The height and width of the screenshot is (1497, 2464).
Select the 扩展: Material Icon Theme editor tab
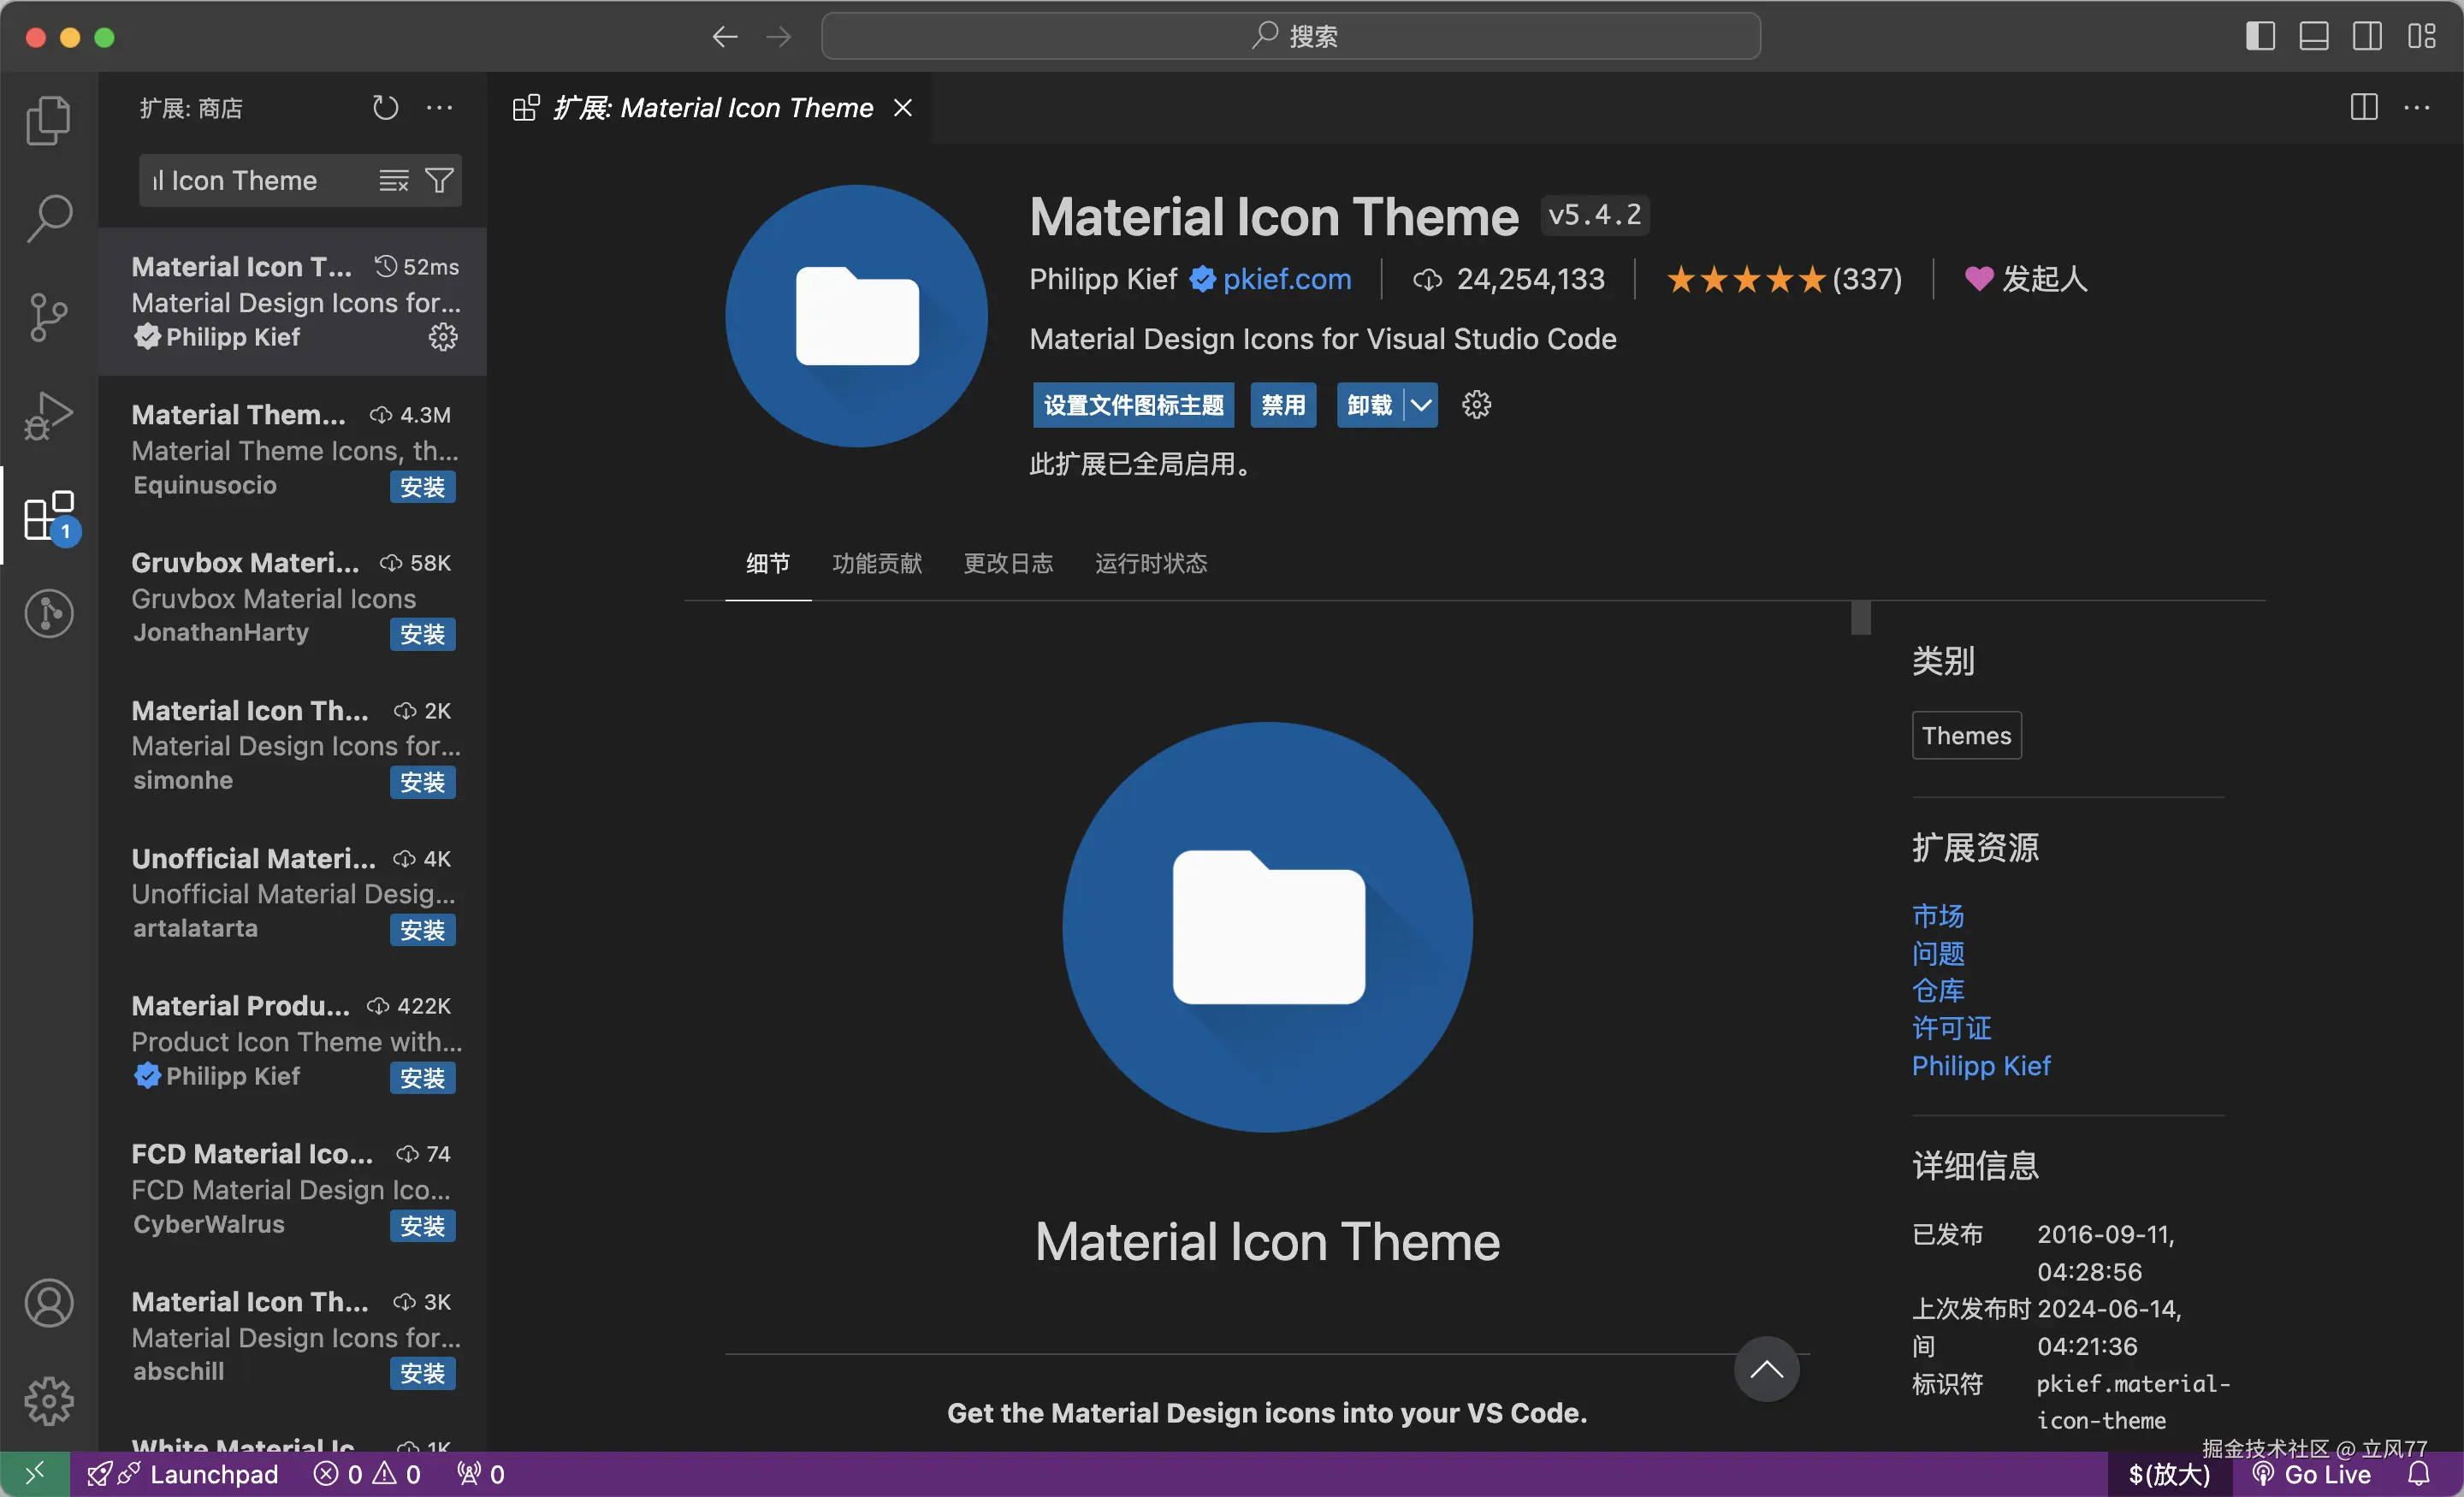(712, 108)
